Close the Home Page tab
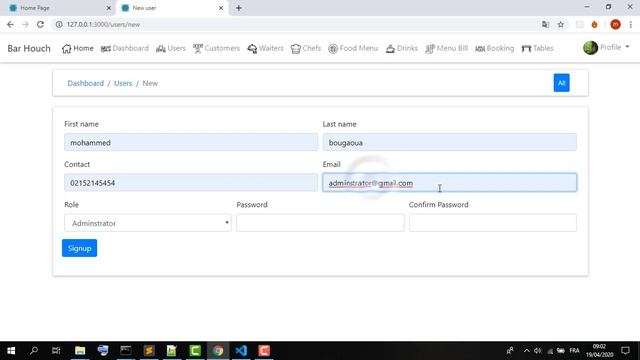The image size is (640, 360). tap(109, 8)
